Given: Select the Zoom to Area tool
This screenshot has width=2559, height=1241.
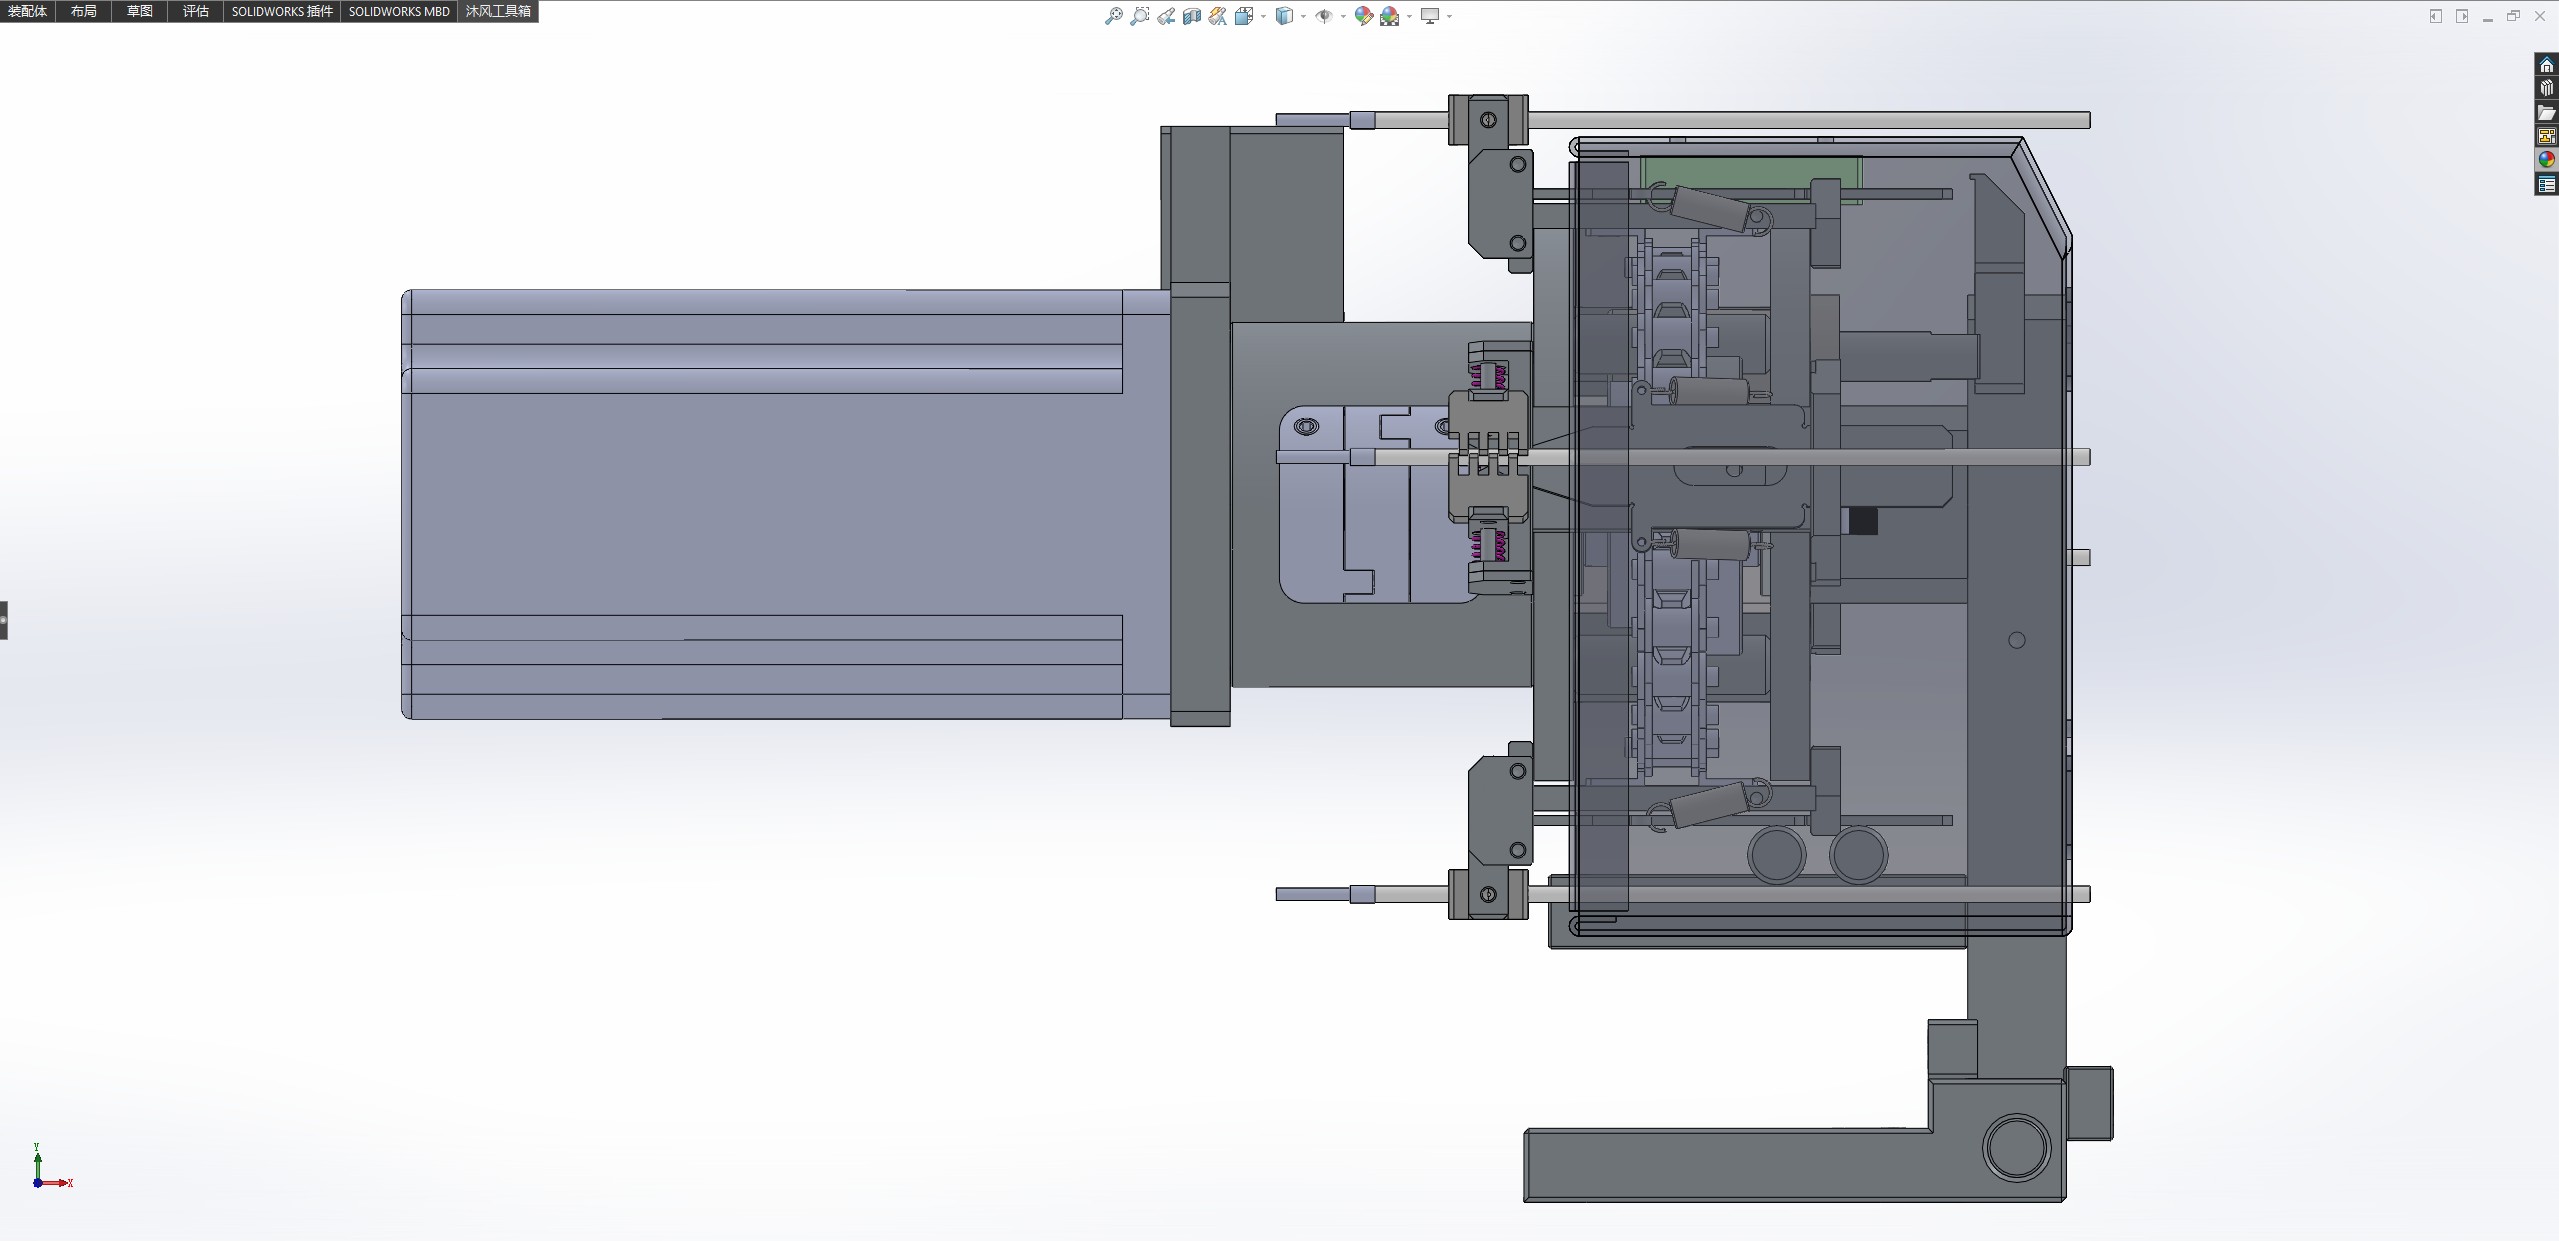Looking at the screenshot, I should click(1139, 16).
